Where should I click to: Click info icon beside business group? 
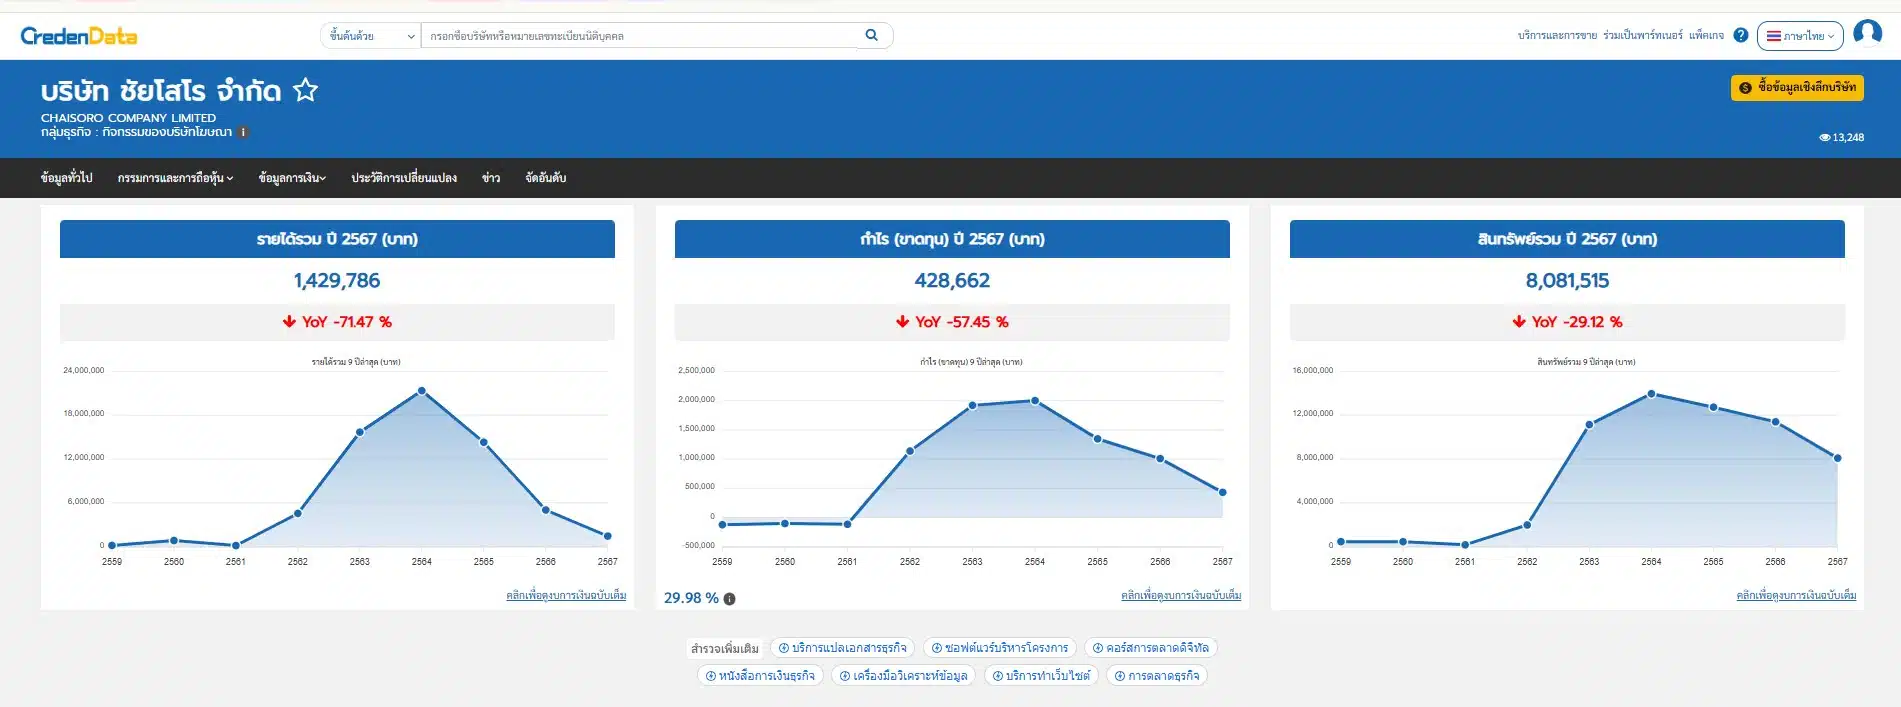pyautogui.click(x=243, y=132)
